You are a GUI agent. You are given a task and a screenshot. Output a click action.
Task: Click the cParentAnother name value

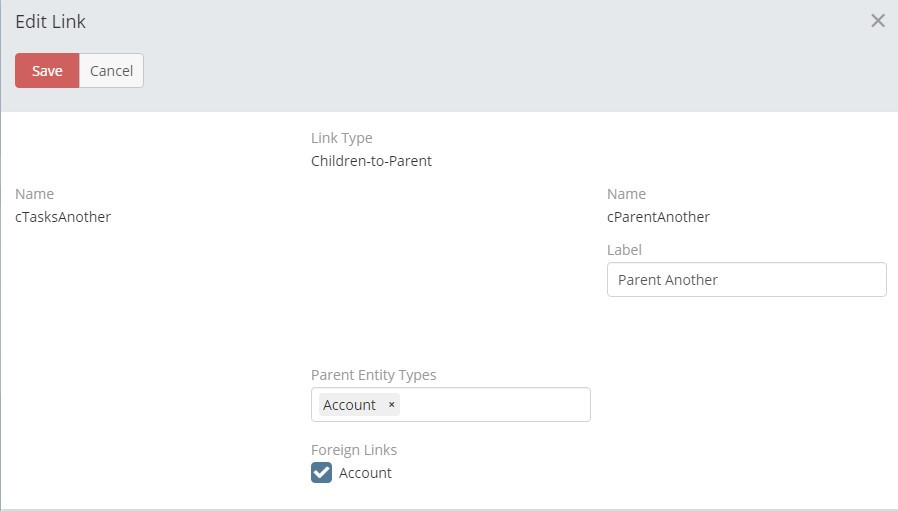click(x=658, y=217)
